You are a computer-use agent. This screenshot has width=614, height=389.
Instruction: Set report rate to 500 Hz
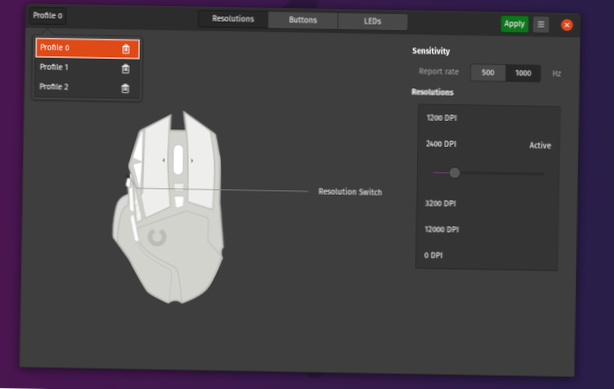488,73
